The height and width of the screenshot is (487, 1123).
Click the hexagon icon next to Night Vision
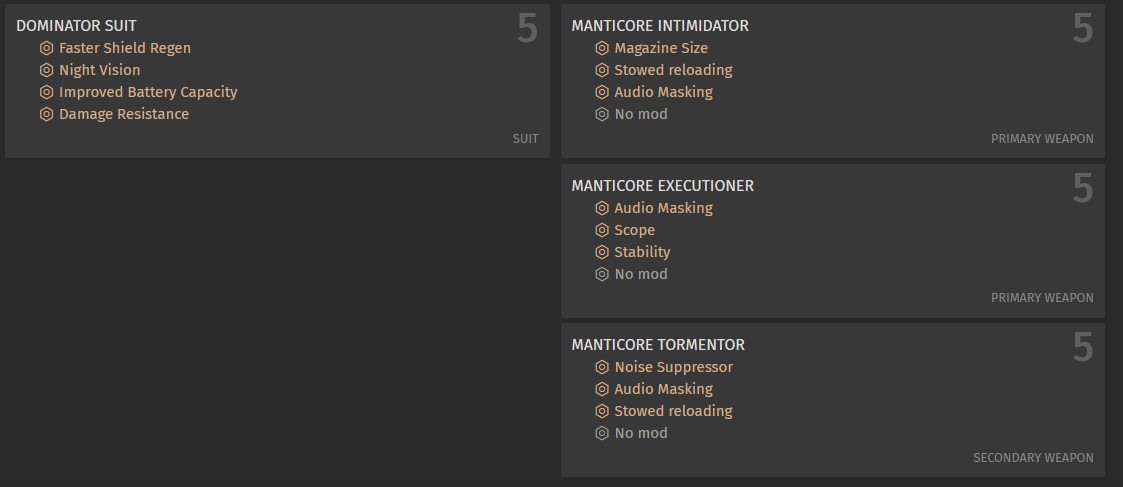(47, 70)
